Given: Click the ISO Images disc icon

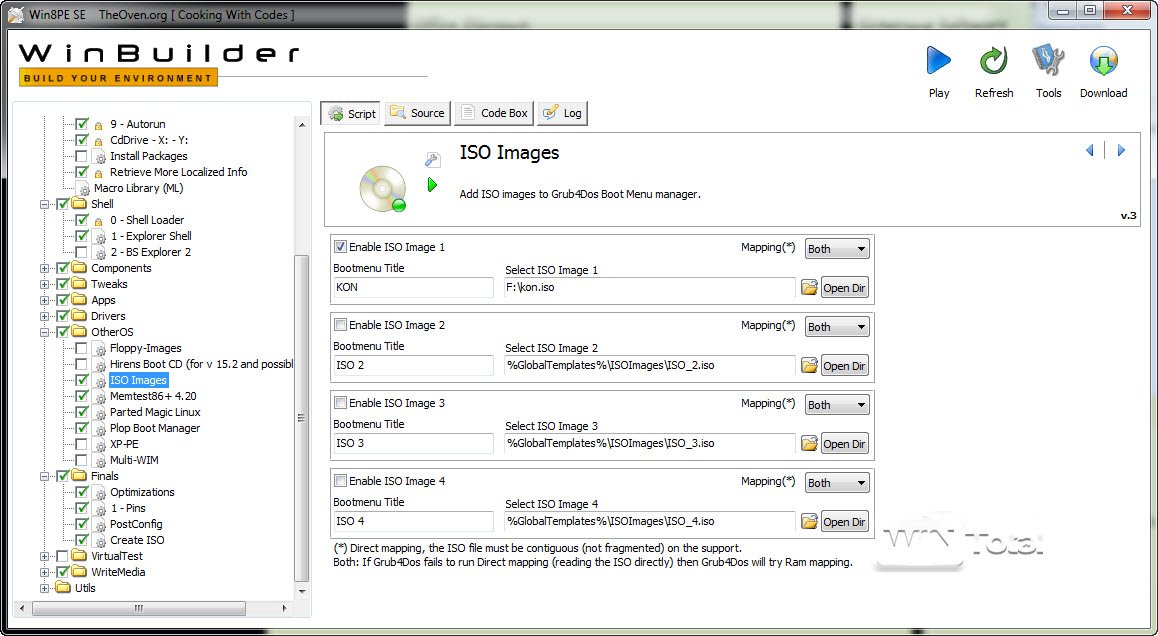Looking at the screenshot, I should click(x=383, y=189).
